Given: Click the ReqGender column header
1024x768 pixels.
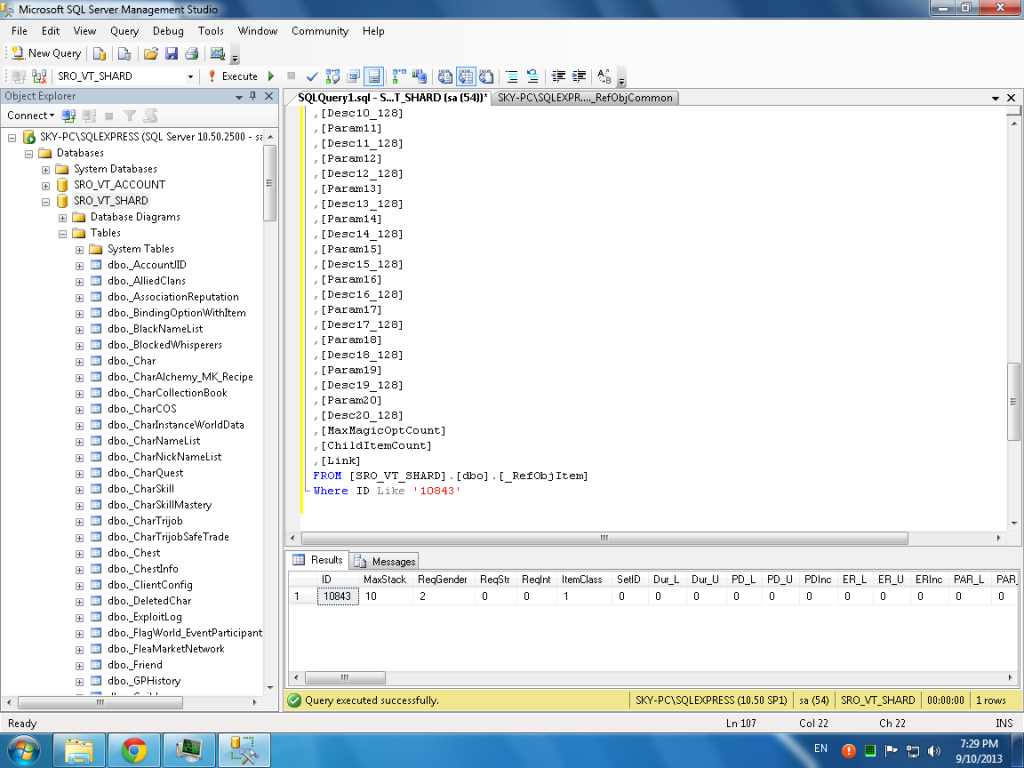Looking at the screenshot, I should (x=443, y=579).
